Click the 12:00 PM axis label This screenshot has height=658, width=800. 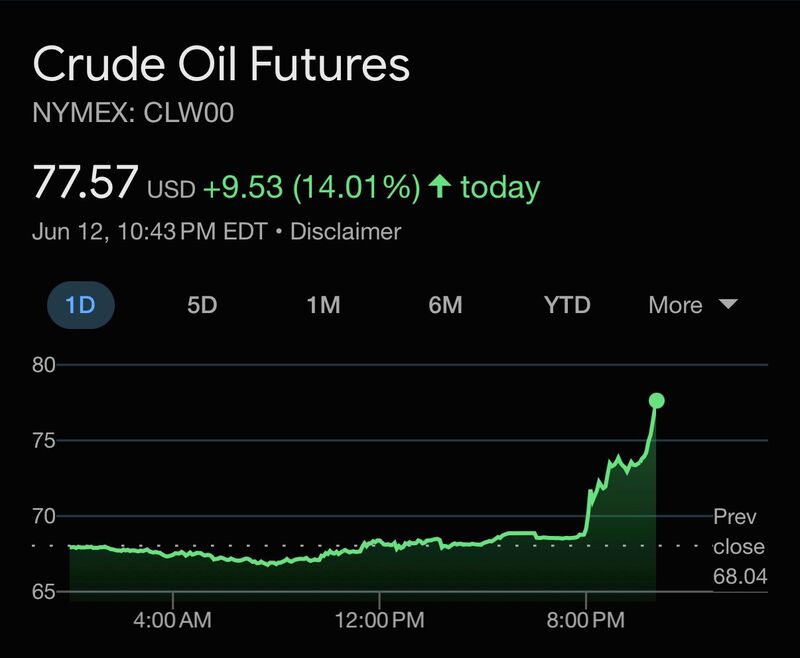[379, 621]
